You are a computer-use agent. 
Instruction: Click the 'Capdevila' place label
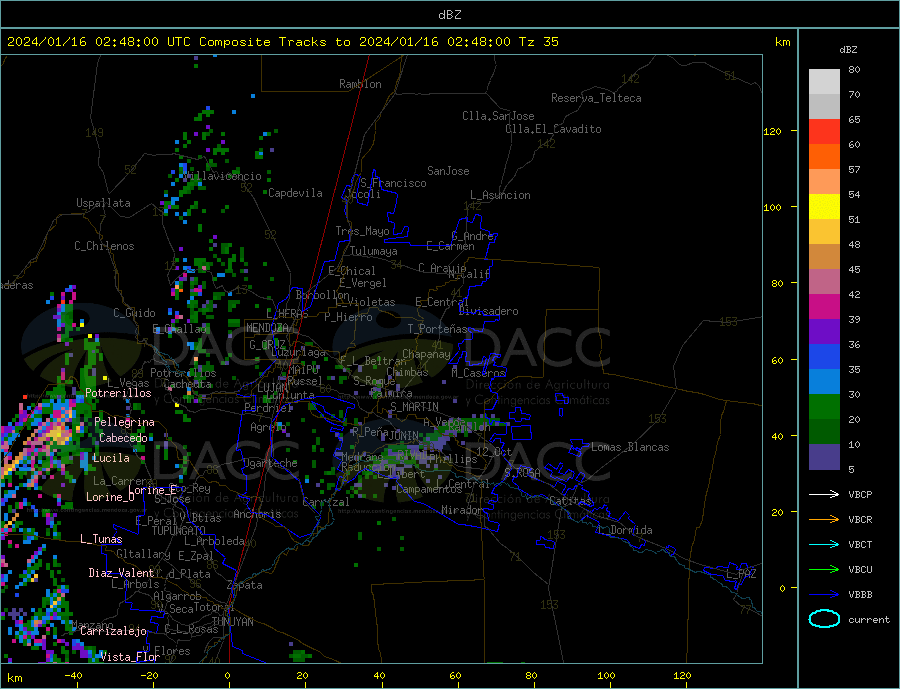point(295,193)
